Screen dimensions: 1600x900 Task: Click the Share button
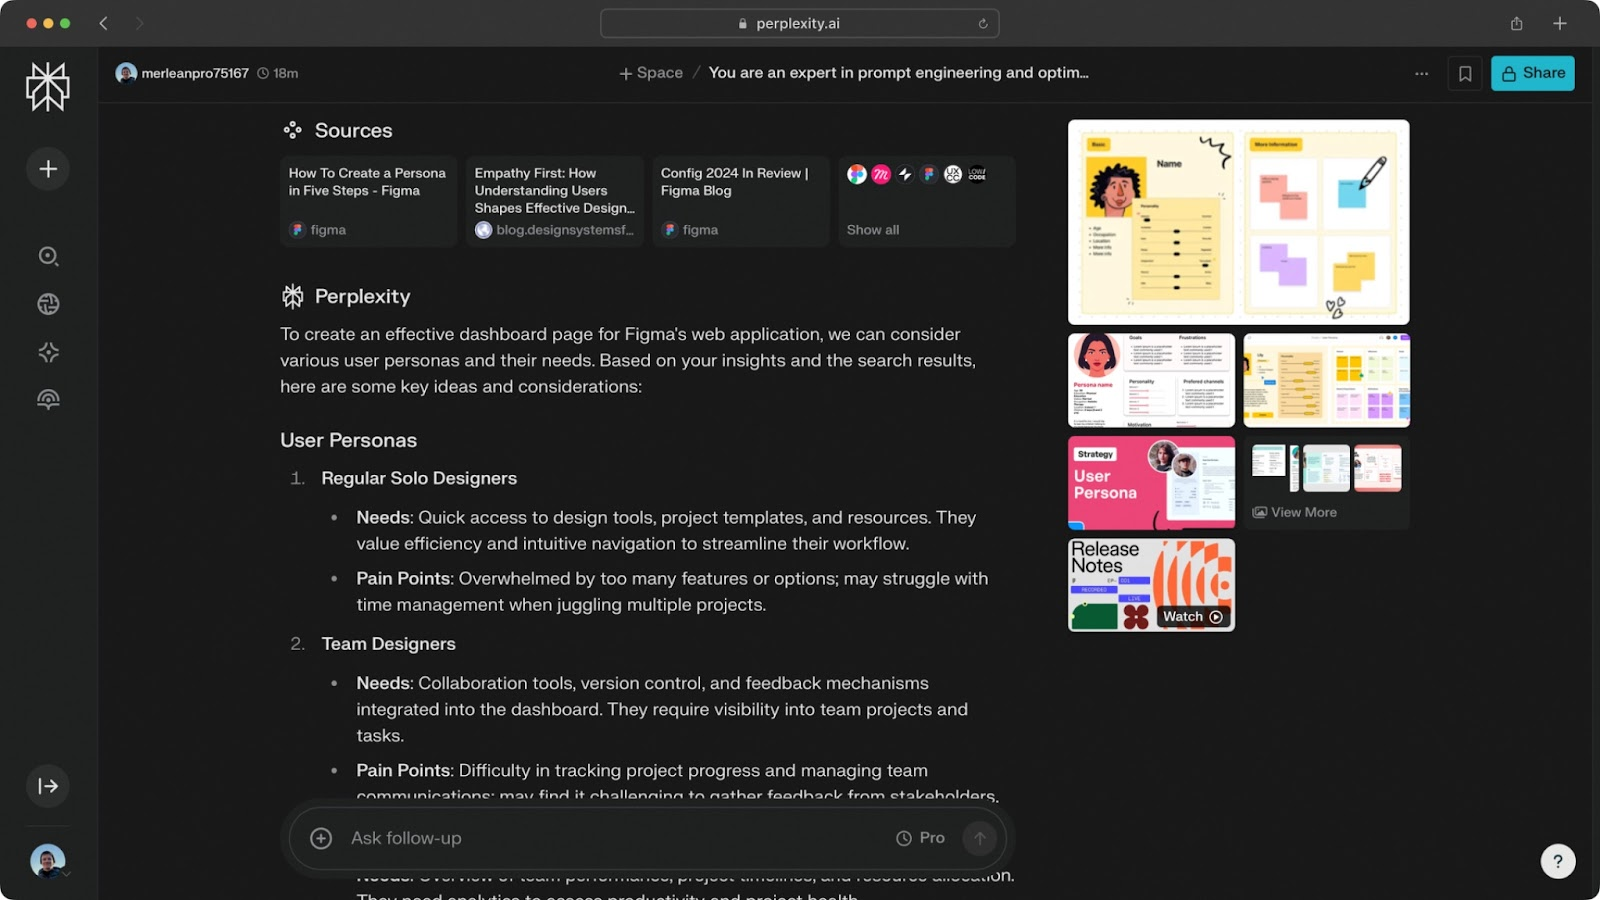pos(1532,73)
